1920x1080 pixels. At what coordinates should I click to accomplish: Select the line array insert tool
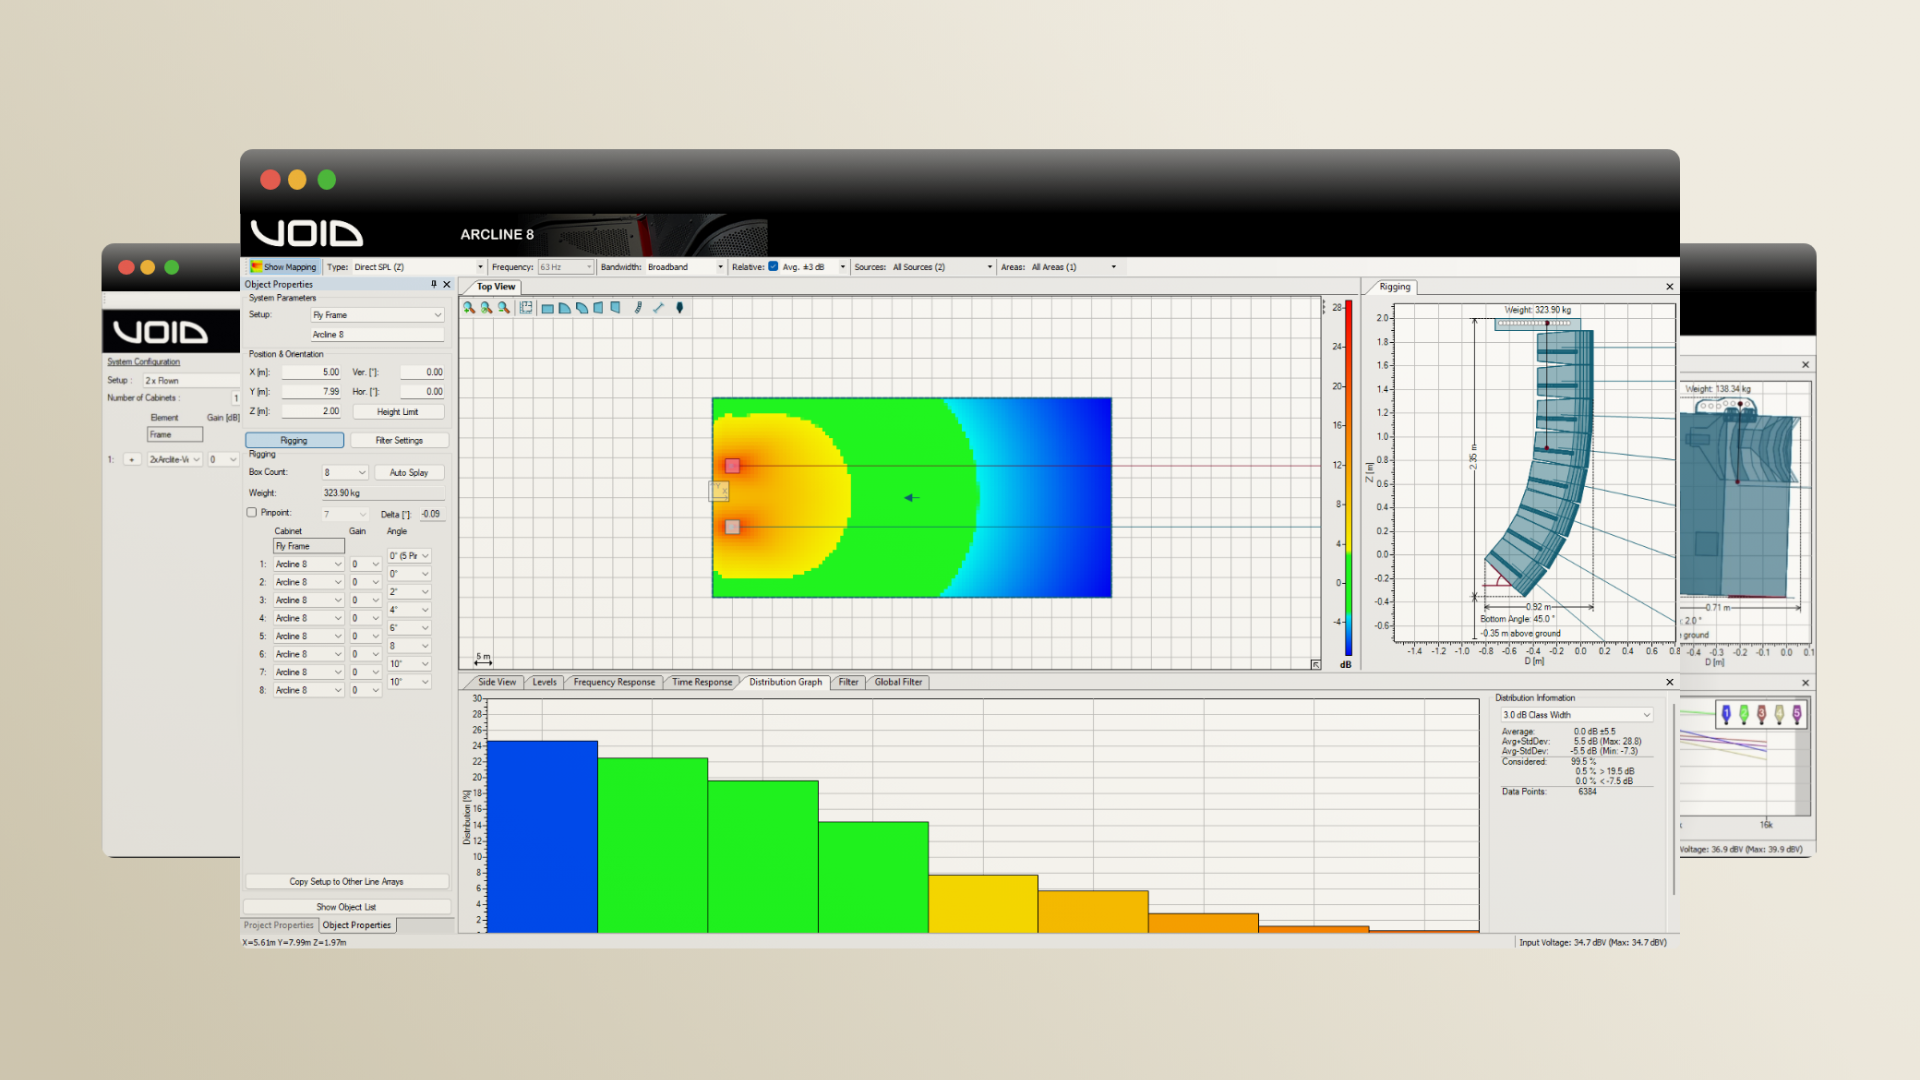(638, 308)
